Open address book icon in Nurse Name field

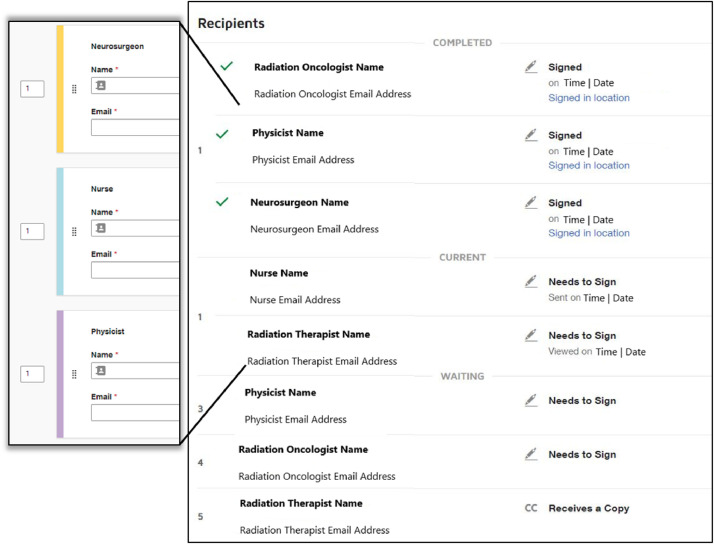(101, 228)
